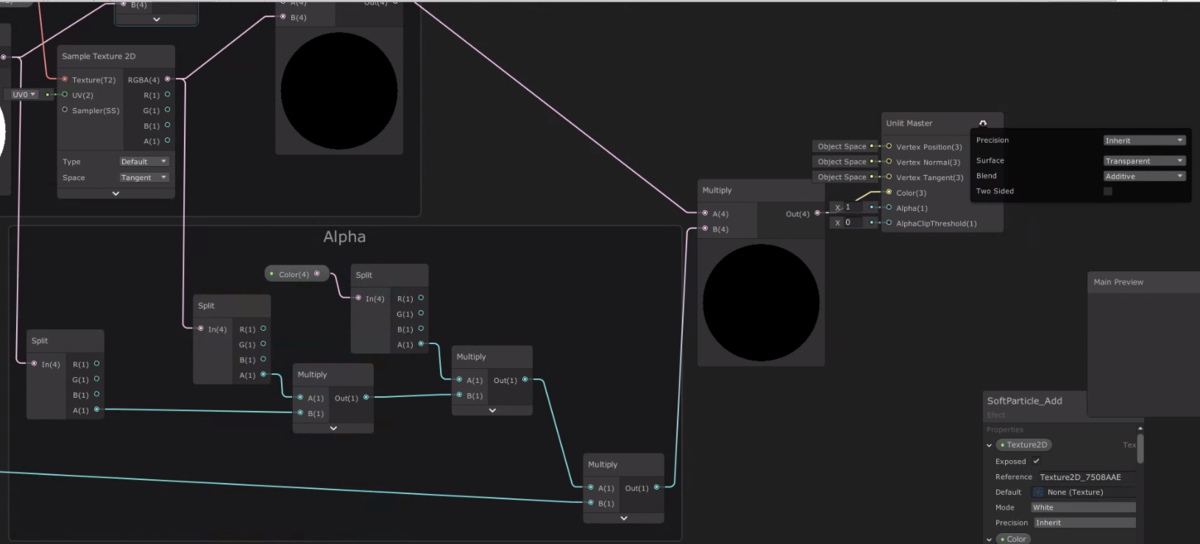Screen dimensions: 1200x544
Task: Click the AlphaClipThreshold(1) input port
Action: point(889,223)
